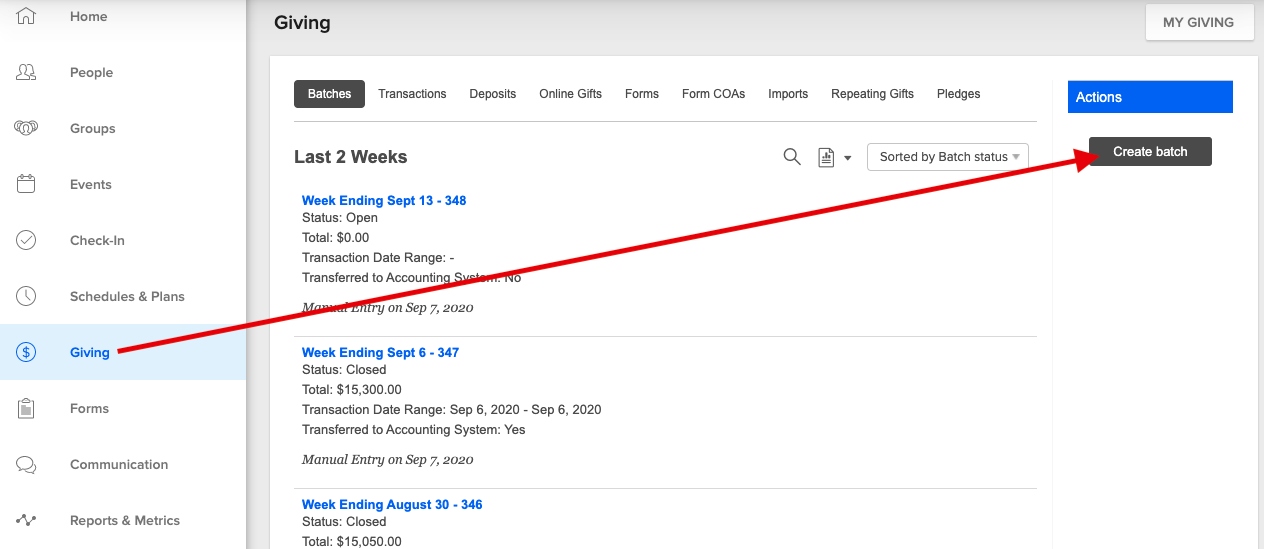
Task: Expand the Sorted by Batch status dropdown
Action: (947, 157)
